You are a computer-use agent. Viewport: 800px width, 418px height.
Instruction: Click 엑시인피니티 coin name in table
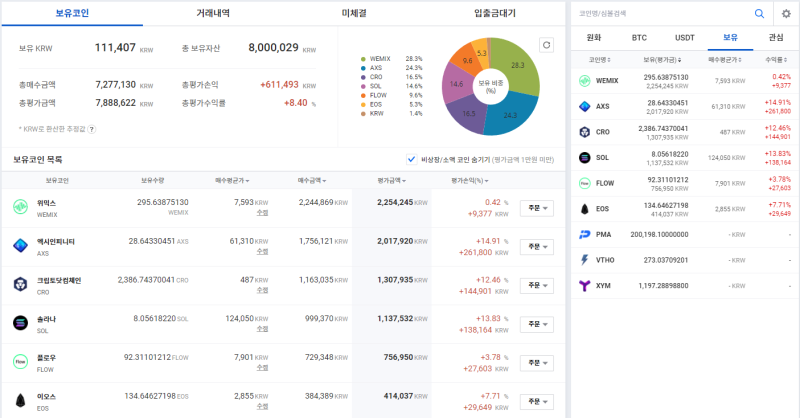click(x=56, y=242)
